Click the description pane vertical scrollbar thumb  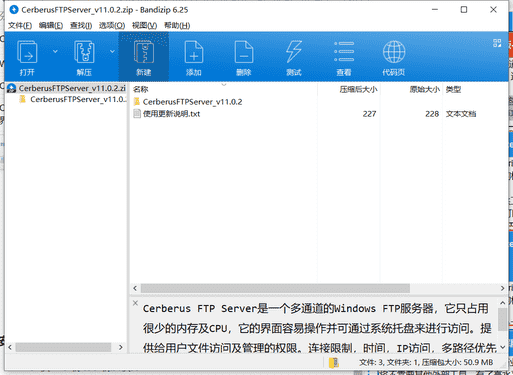coord(502,319)
